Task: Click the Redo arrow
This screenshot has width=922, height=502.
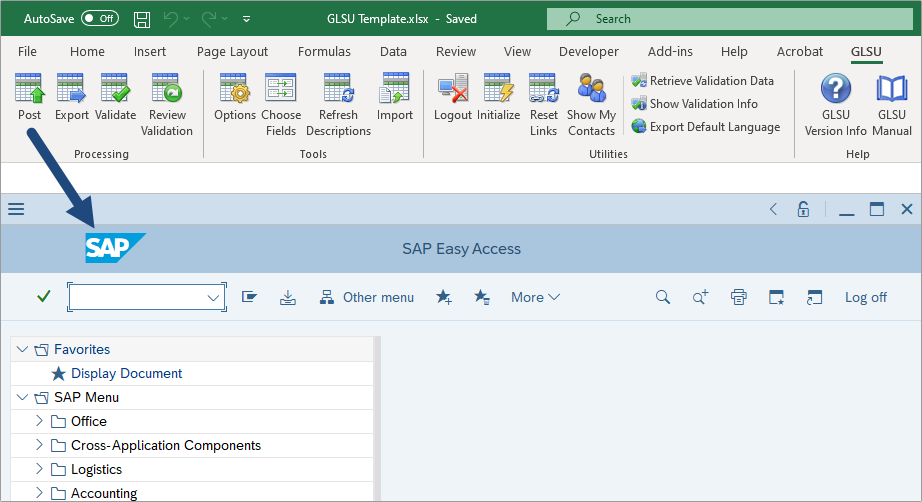Action: [209, 19]
